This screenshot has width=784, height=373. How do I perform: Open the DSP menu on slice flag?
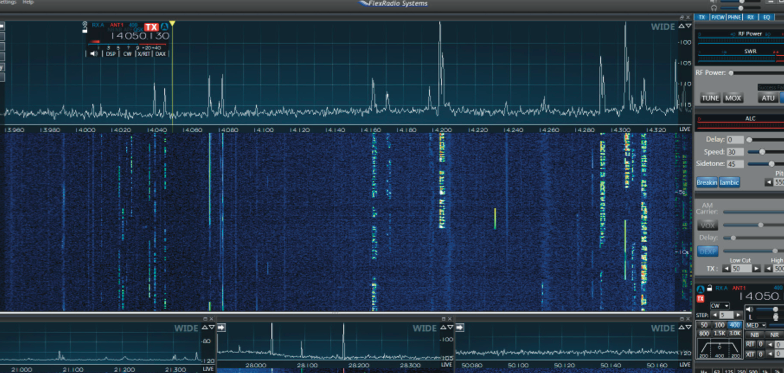click(110, 54)
